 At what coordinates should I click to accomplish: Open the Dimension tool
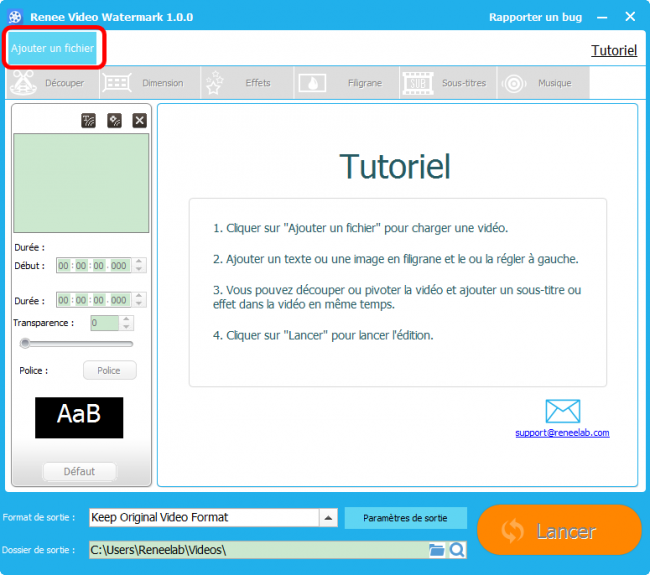click(150, 83)
